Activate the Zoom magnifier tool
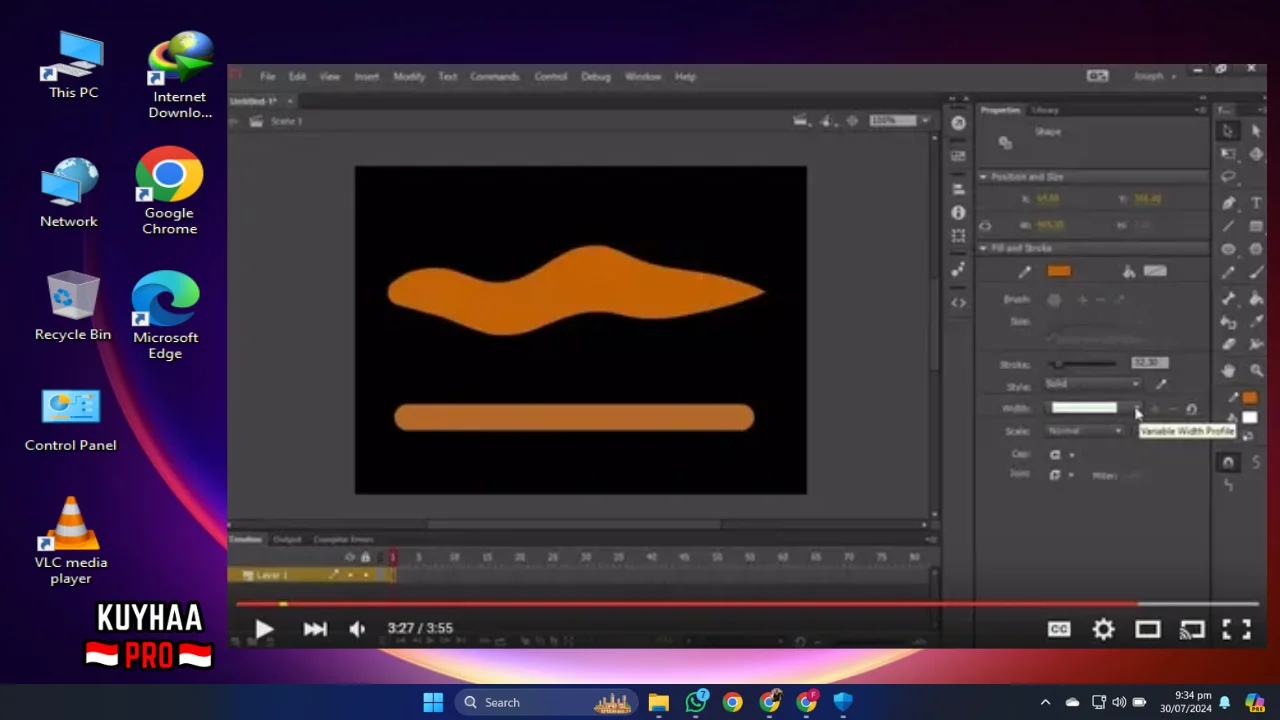Image resolution: width=1280 pixels, height=720 pixels. tap(1256, 371)
